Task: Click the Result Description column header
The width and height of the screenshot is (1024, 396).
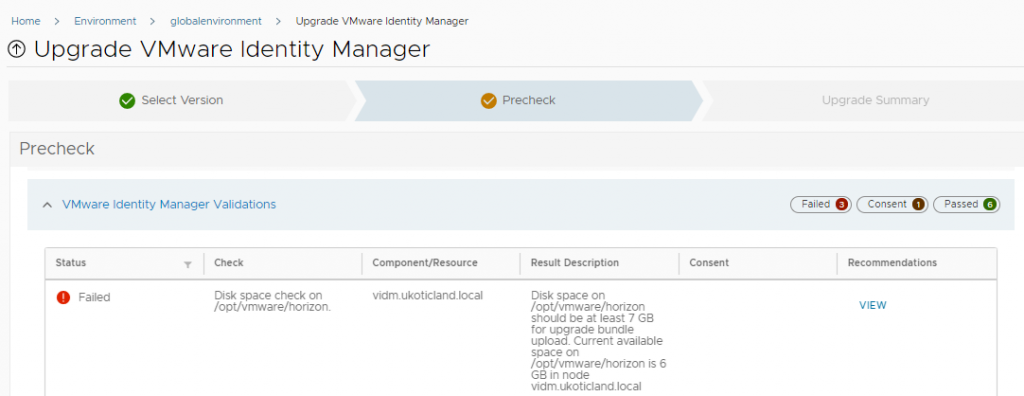Action: click(x=575, y=263)
